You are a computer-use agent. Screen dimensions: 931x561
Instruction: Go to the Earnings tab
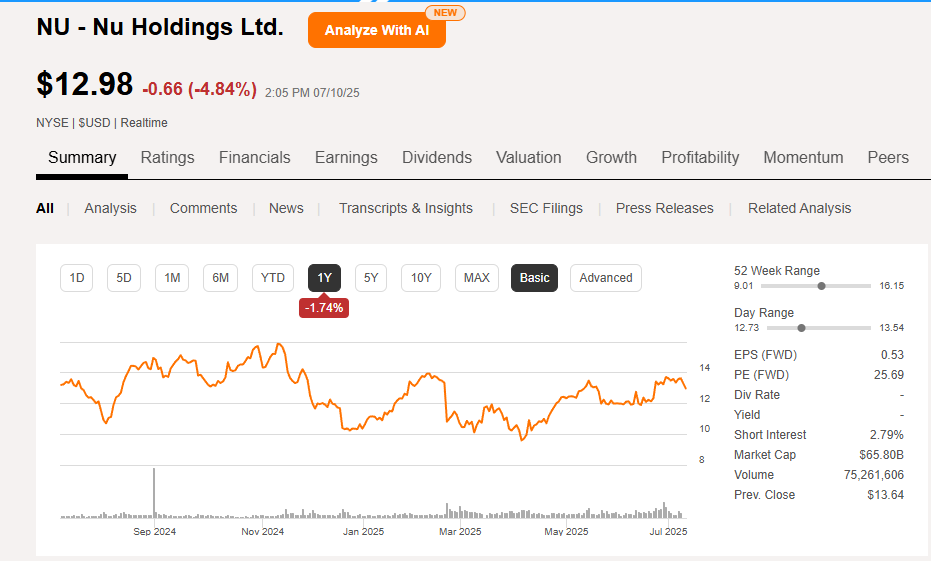point(346,157)
